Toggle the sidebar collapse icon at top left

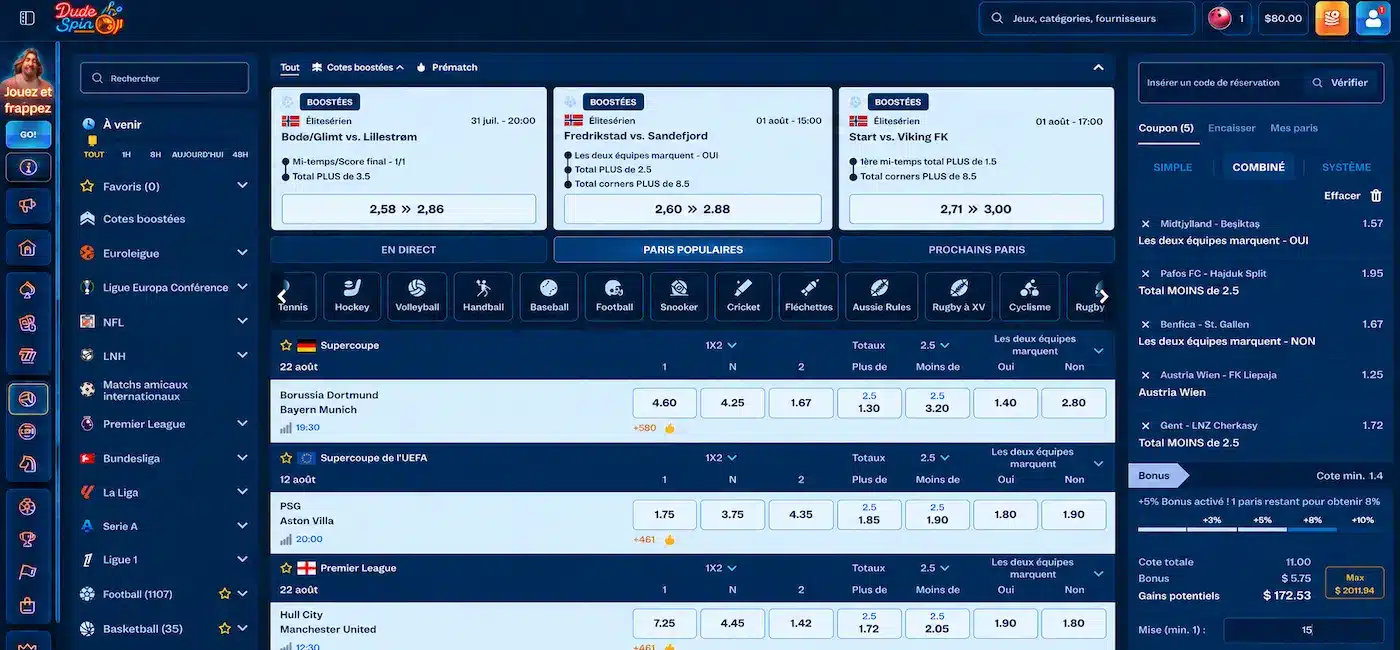[27, 18]
